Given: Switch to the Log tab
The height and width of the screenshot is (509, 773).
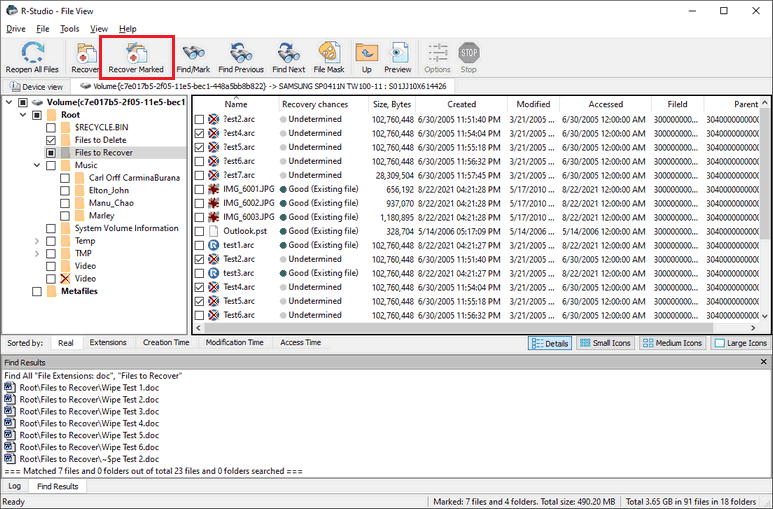Looking at the screenshot, I should point(15,486).
